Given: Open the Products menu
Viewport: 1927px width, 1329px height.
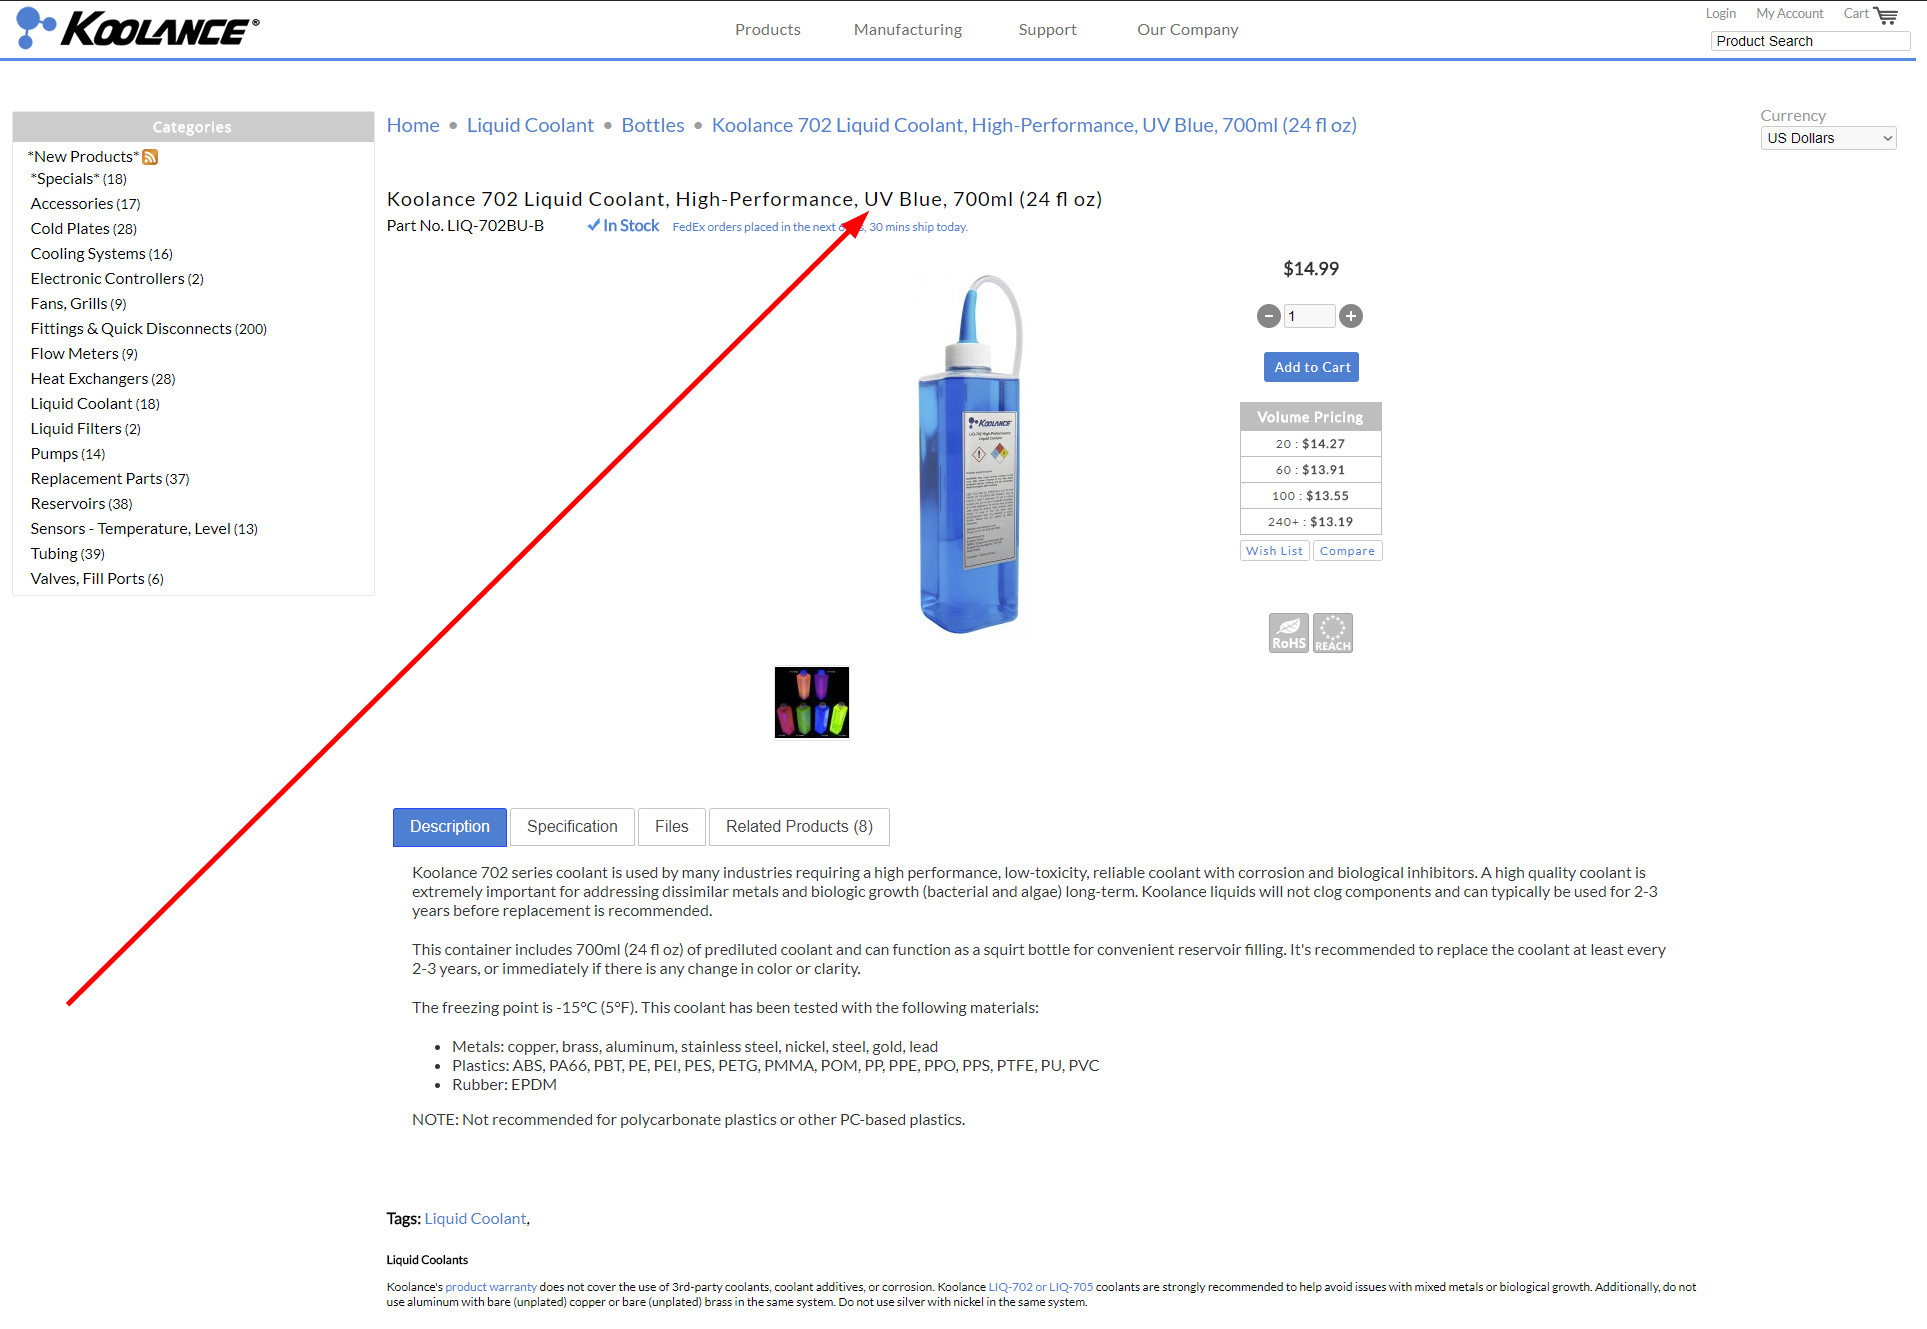Looking at the screenshot, I should (767, 30).
